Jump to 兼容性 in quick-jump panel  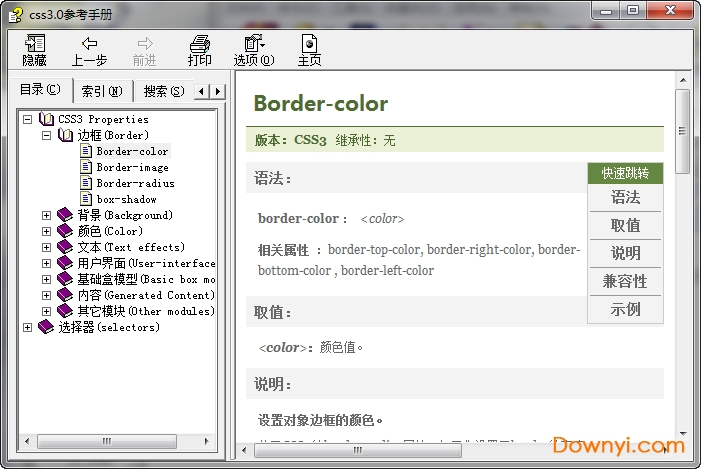pyautogui.click(x=625, y=281)
